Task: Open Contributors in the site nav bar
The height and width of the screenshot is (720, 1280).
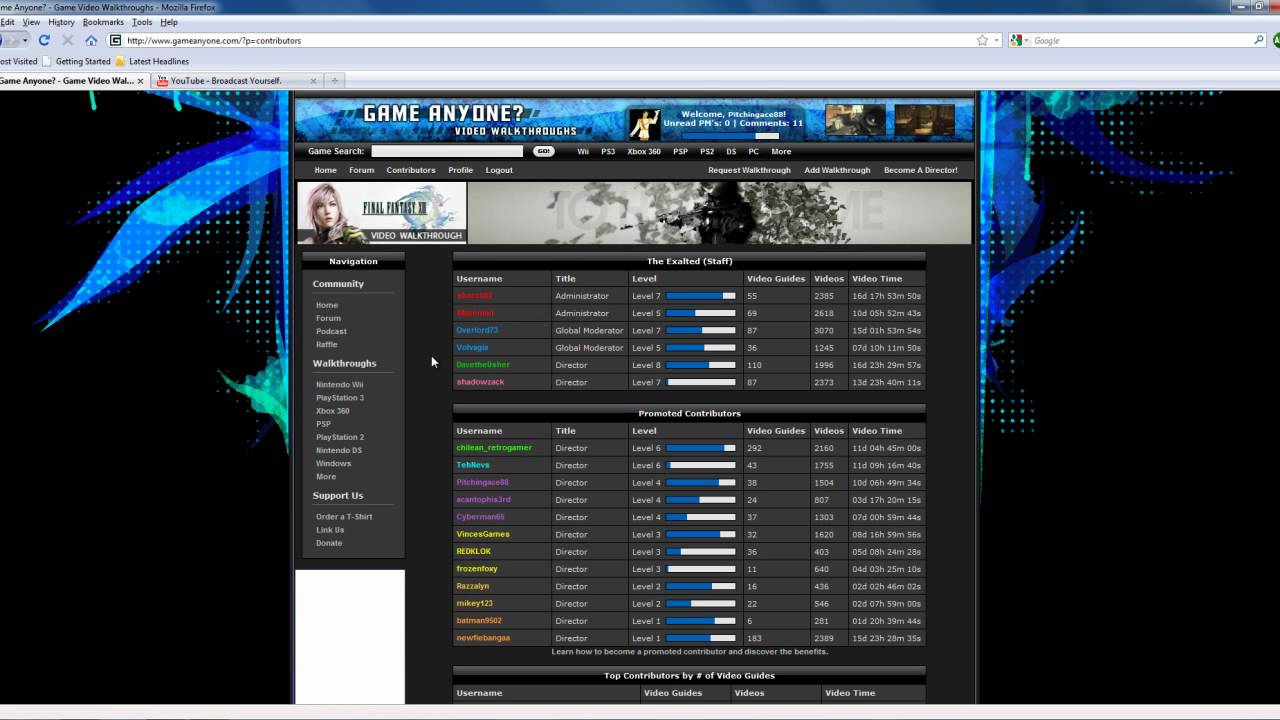Action: pyautogui.click(x=411, y=170)
